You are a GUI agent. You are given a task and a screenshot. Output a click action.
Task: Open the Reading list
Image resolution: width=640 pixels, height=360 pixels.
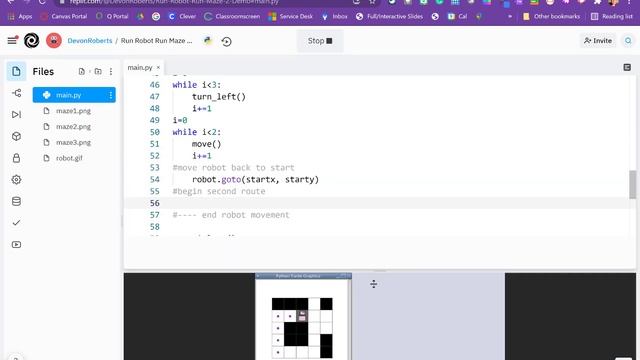(x=612, y=16)
